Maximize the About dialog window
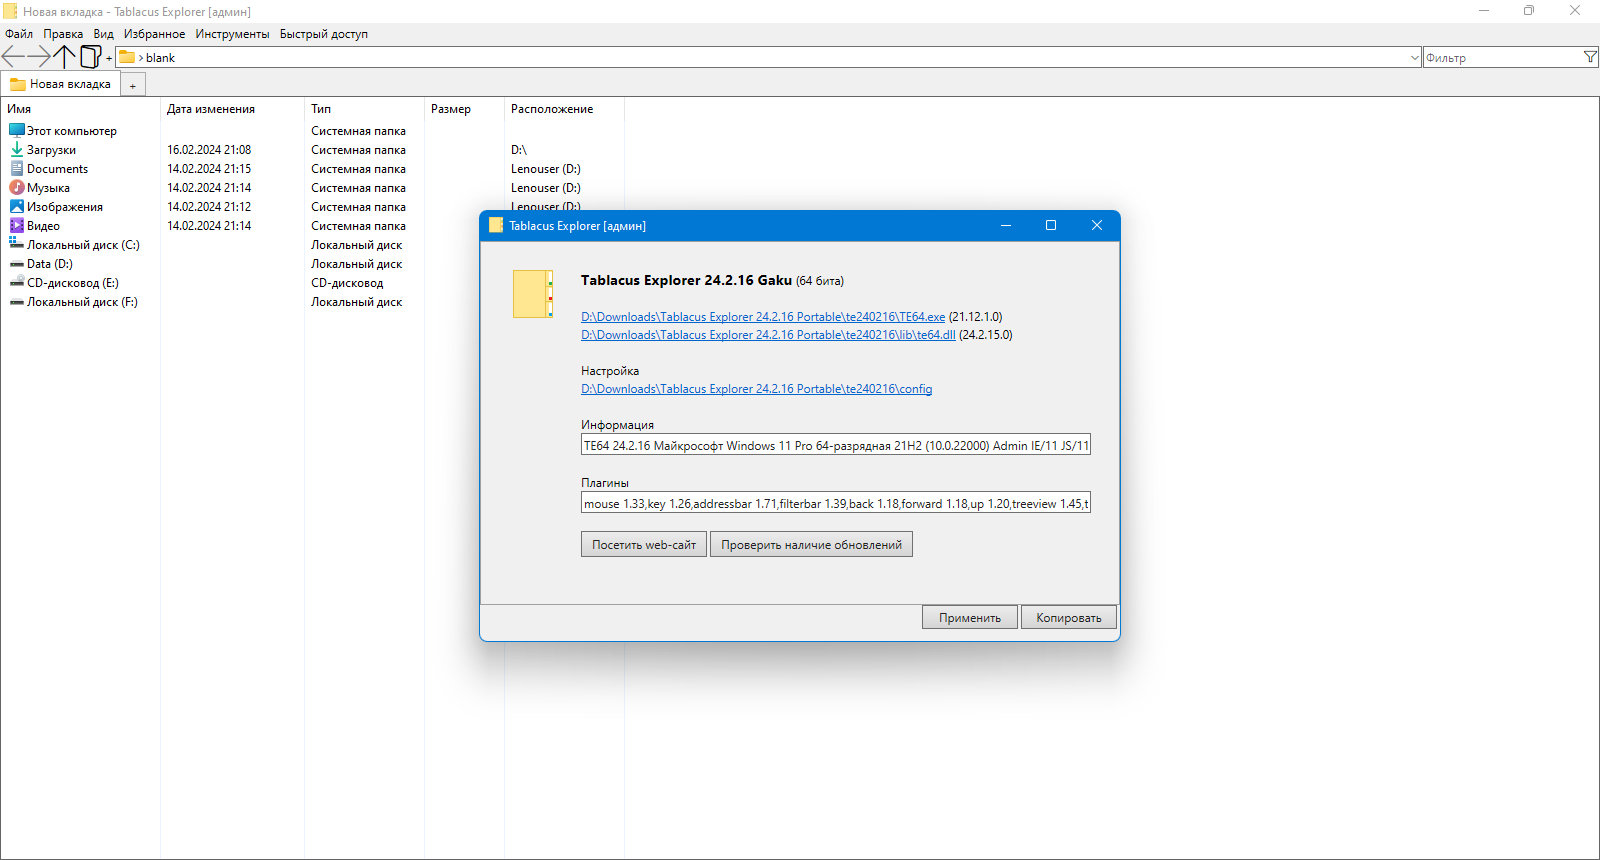Screen dimensions: 1600x860 1051,225
